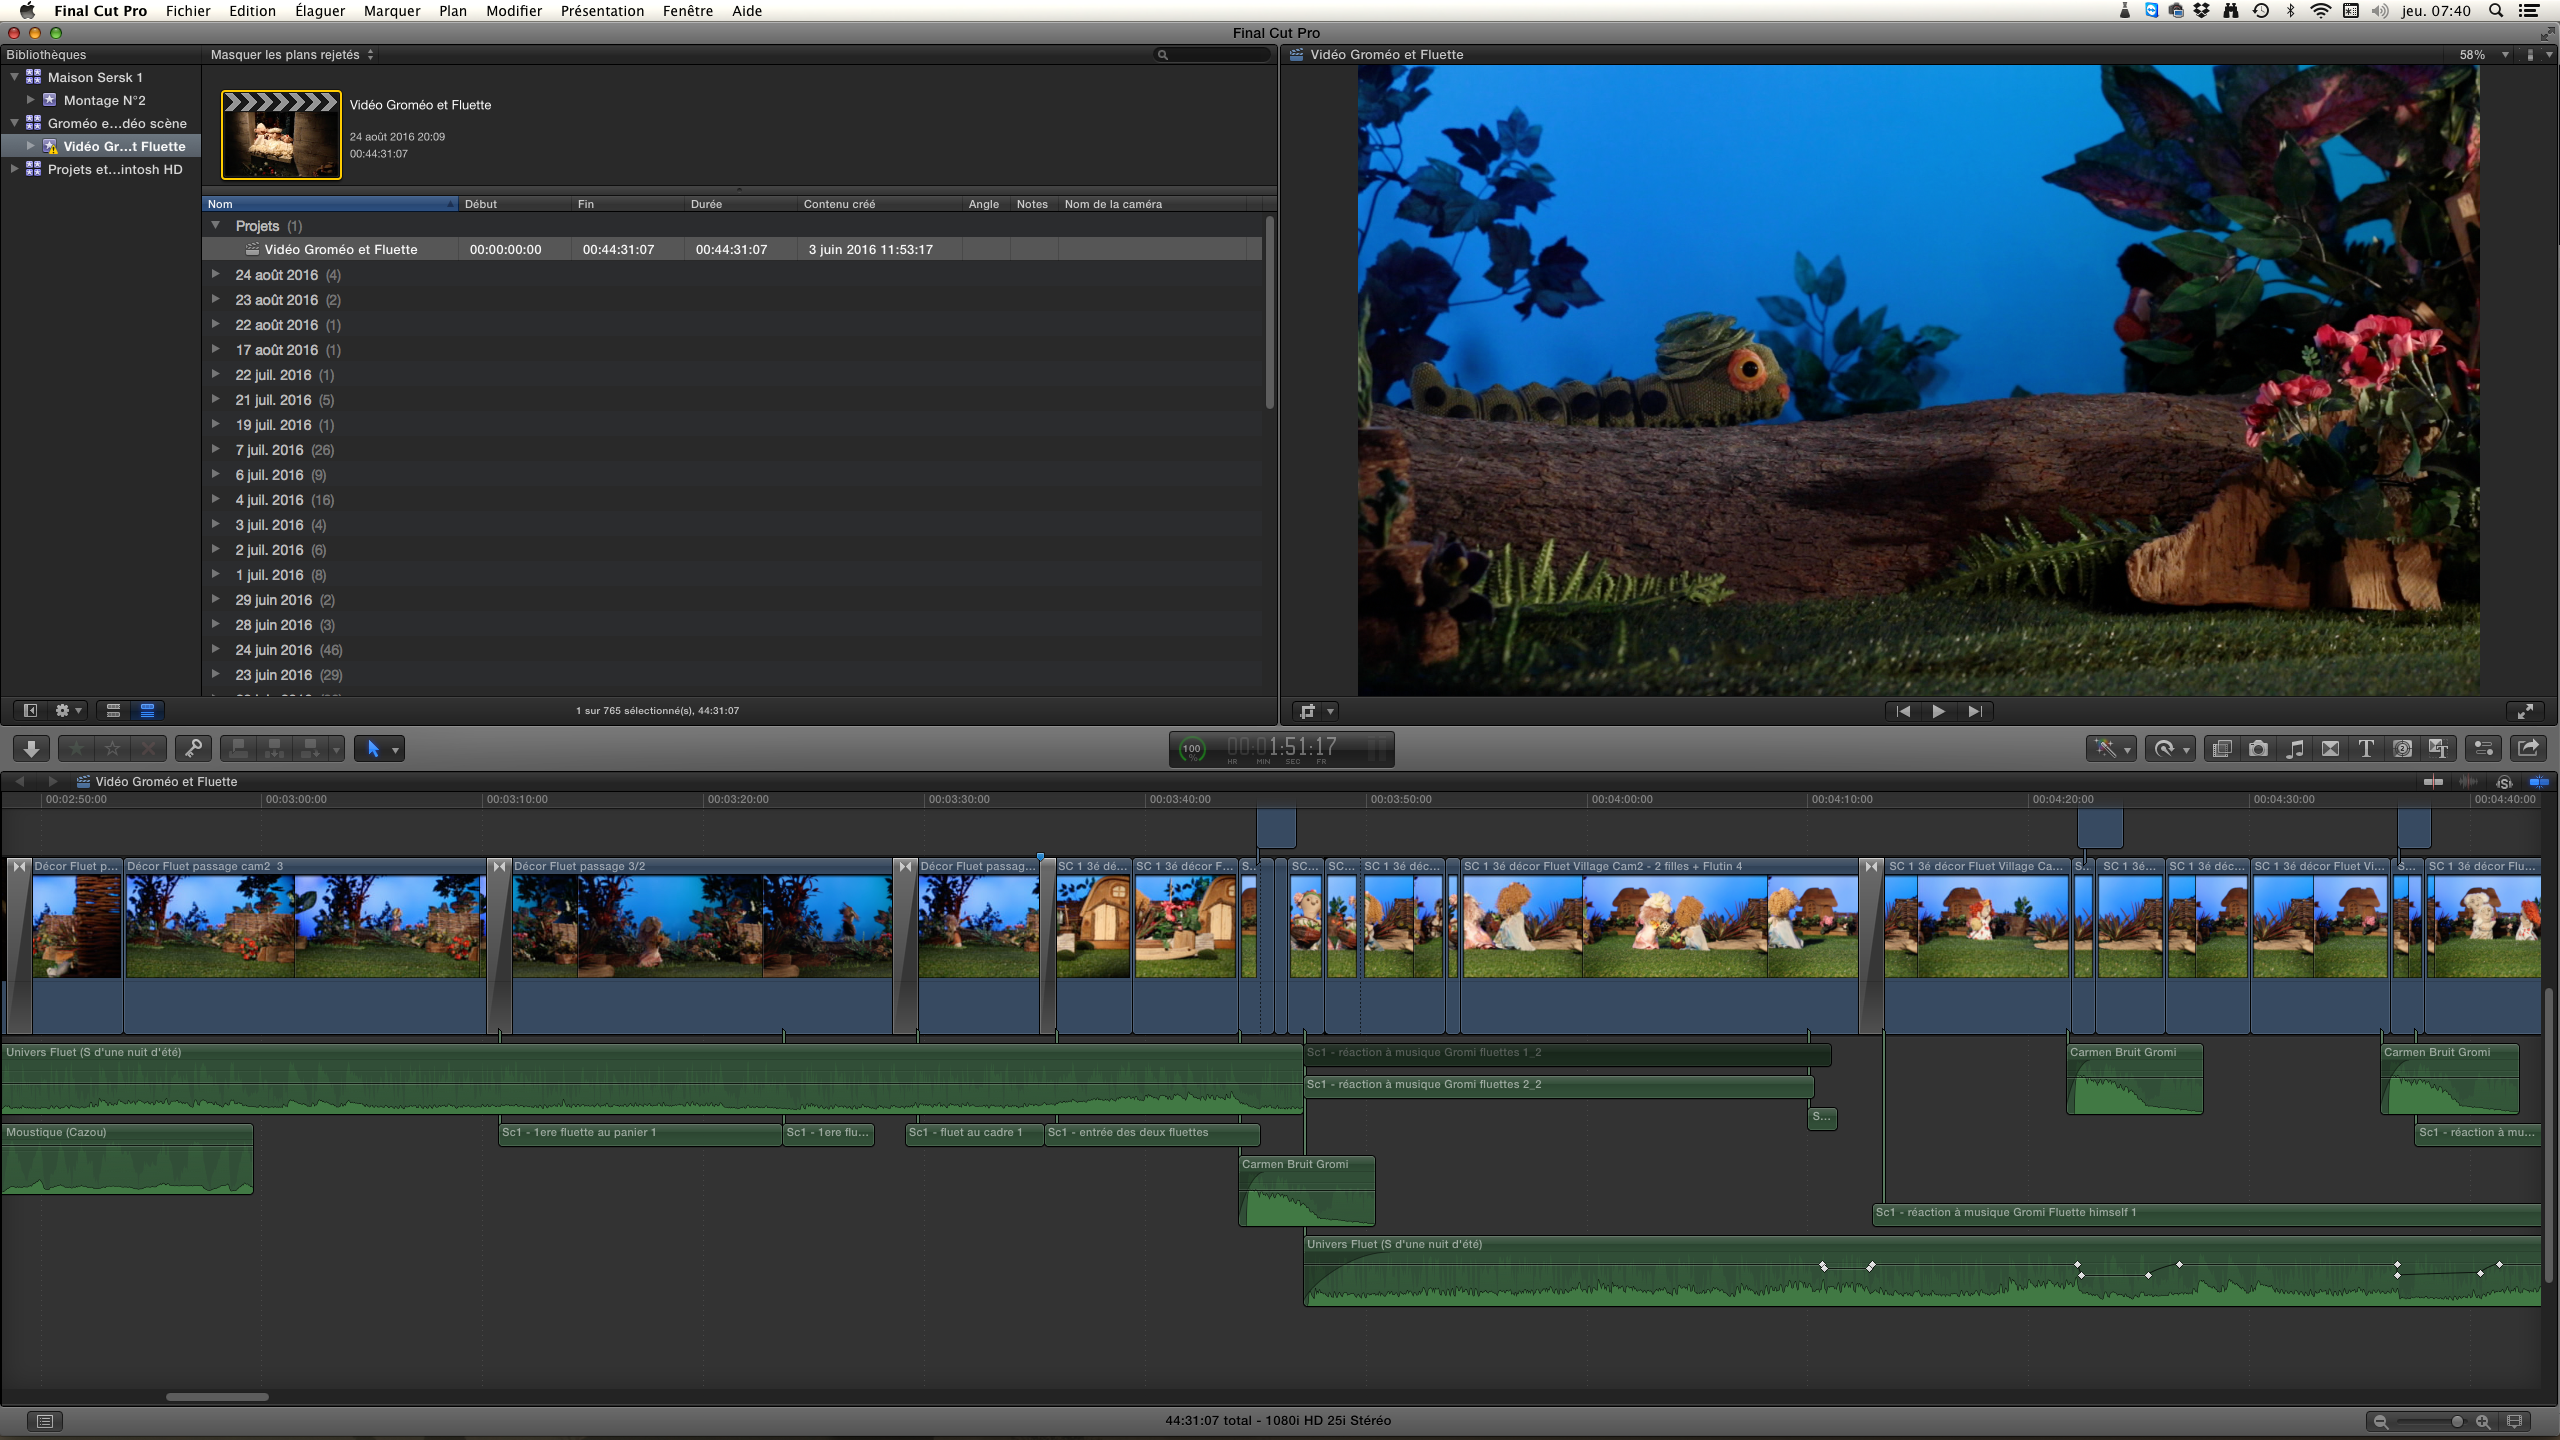The width and height of the screenshot is (2560, 1440).
Task: Open the Fichier menu
Action: click(187, 11)
